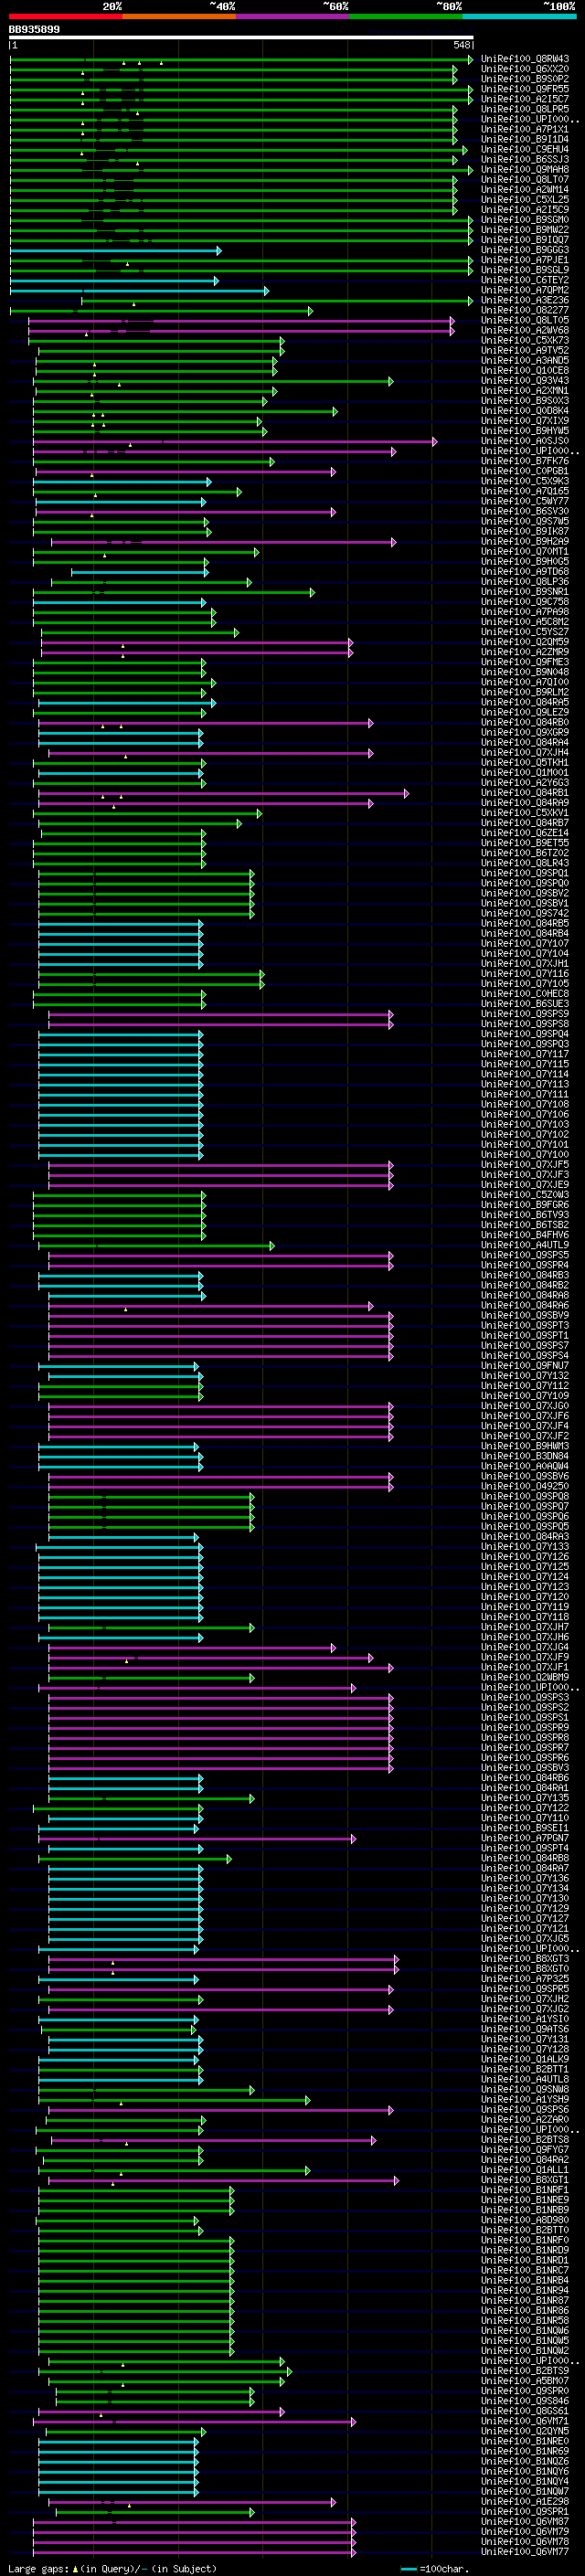Viewport: 585px width, 2576px height.
Task: Select the UniRef100_A2XMN1 label
Action: click(525, 390)
